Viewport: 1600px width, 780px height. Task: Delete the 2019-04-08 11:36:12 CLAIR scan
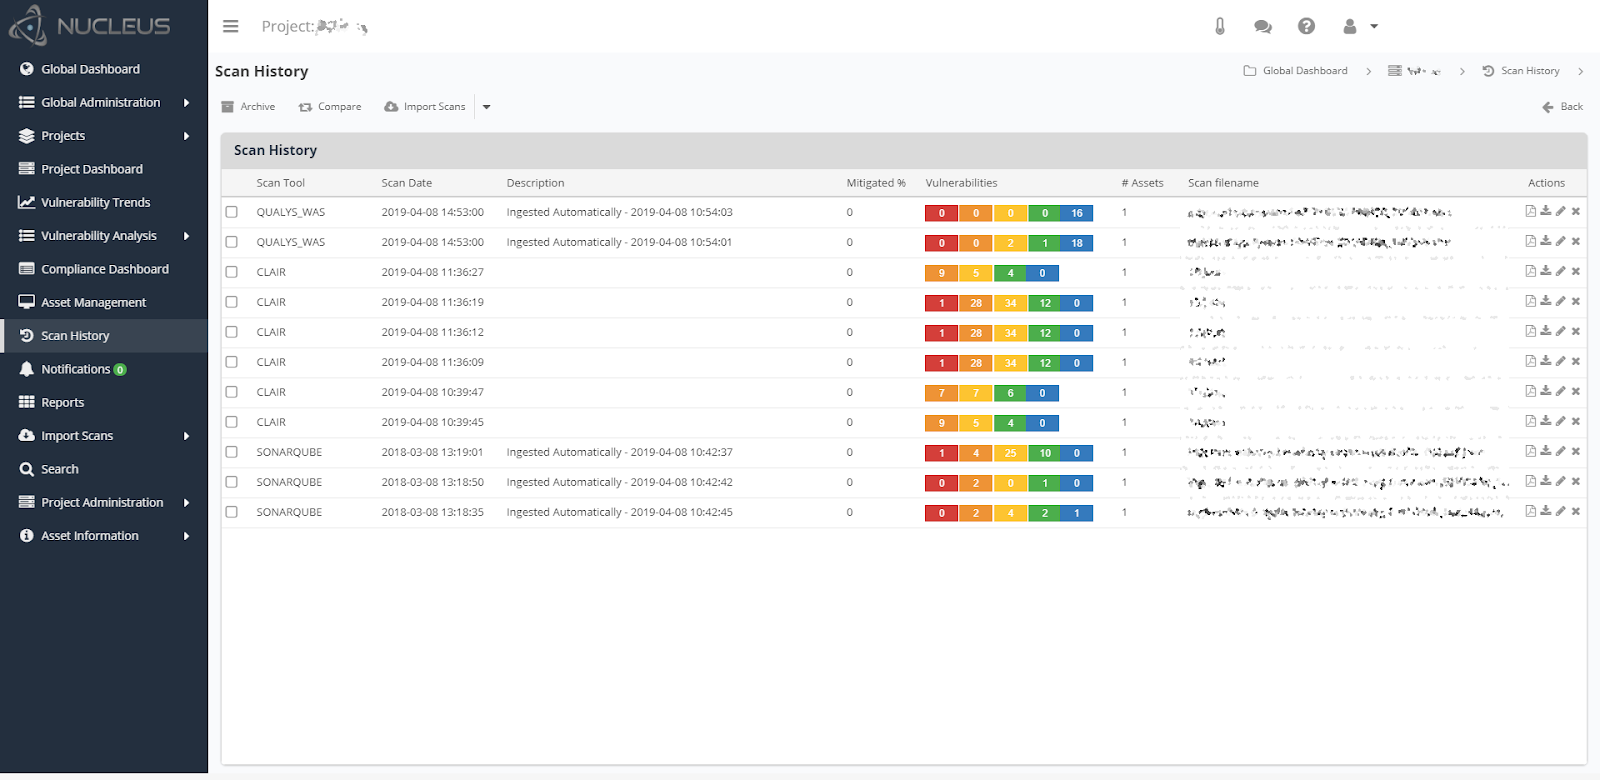point(1575,331)
